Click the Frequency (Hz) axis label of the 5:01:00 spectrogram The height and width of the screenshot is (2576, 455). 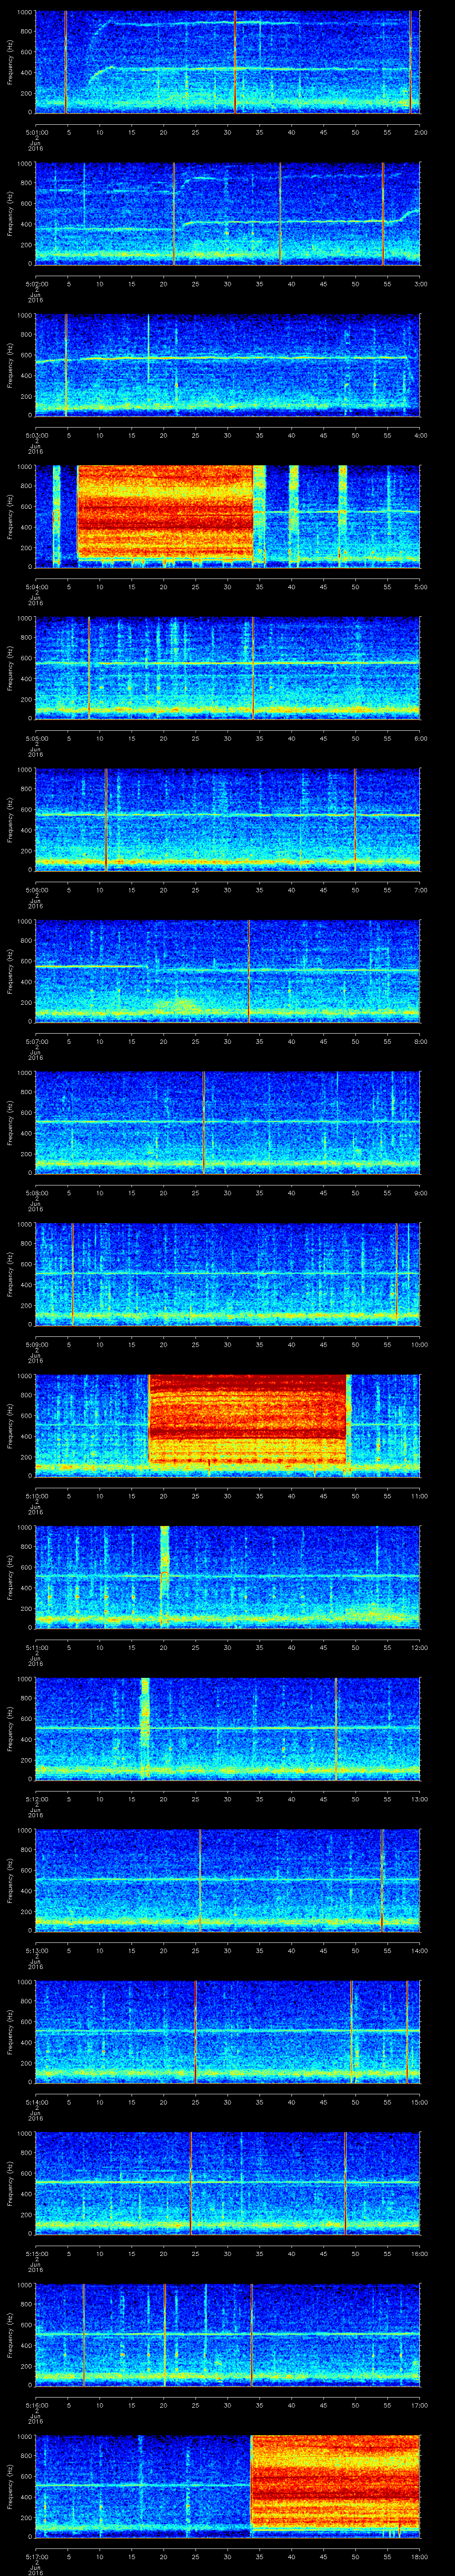pyautogui.click(x=10, y=62)
